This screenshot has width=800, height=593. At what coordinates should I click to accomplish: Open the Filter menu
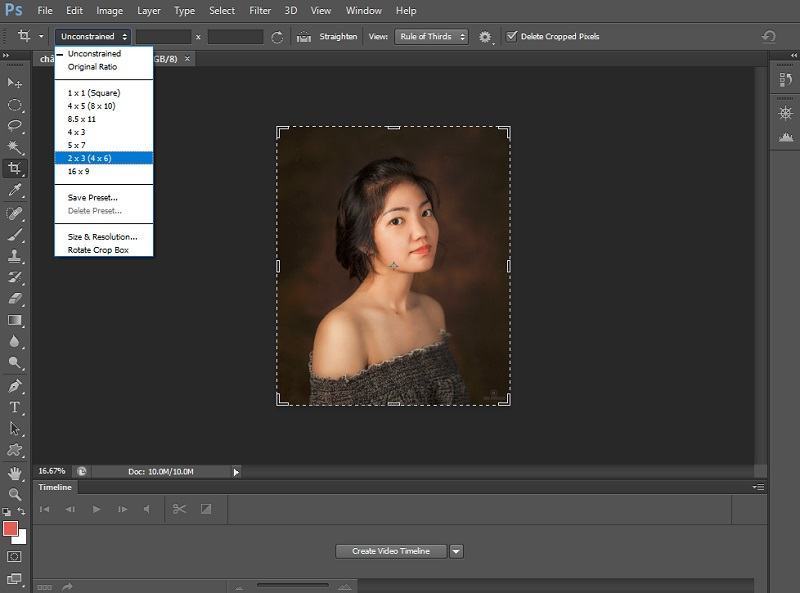point(260,11)
